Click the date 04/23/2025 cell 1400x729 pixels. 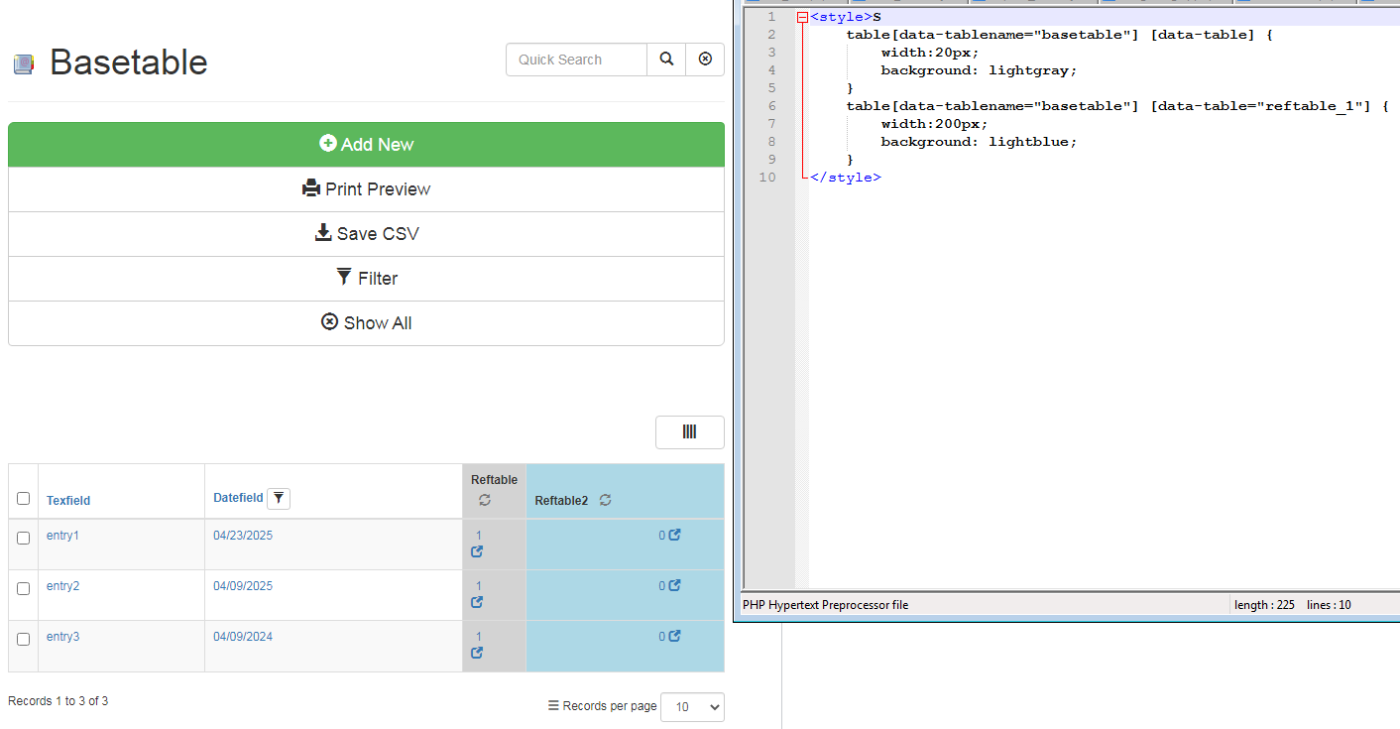pos(242,536)
